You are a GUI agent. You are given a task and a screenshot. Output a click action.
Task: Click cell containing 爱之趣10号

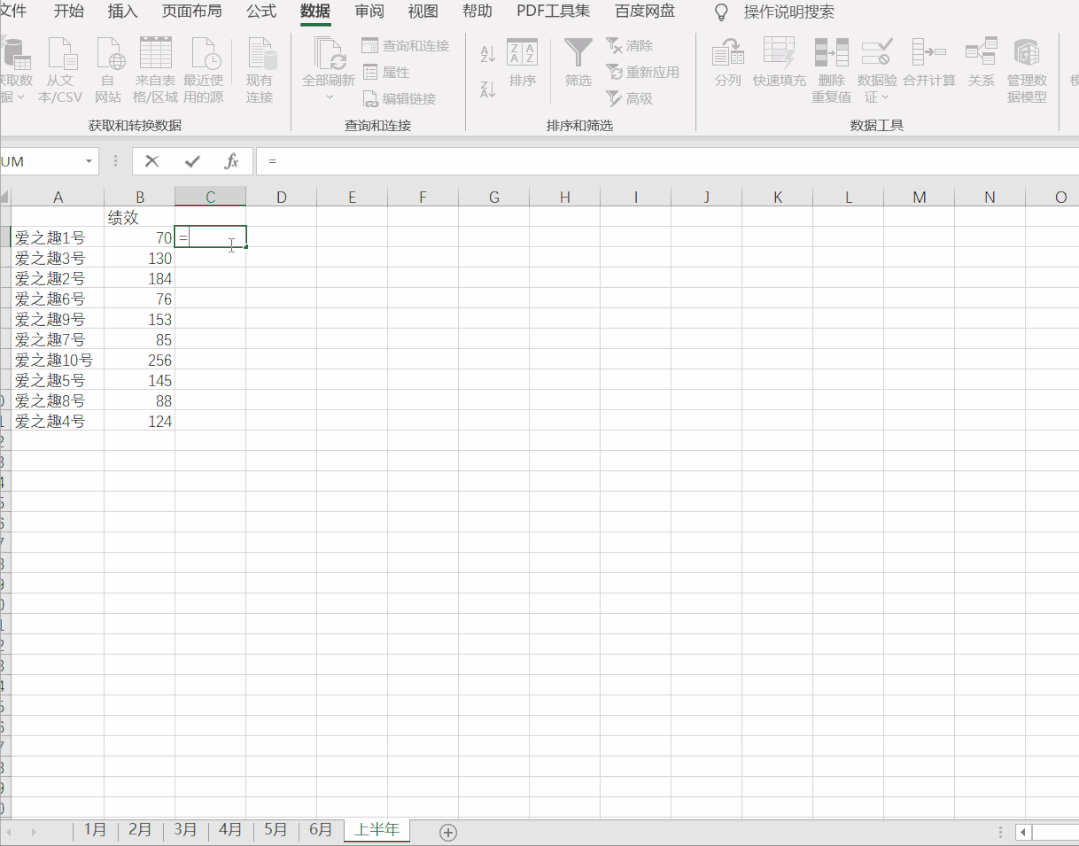58,360
